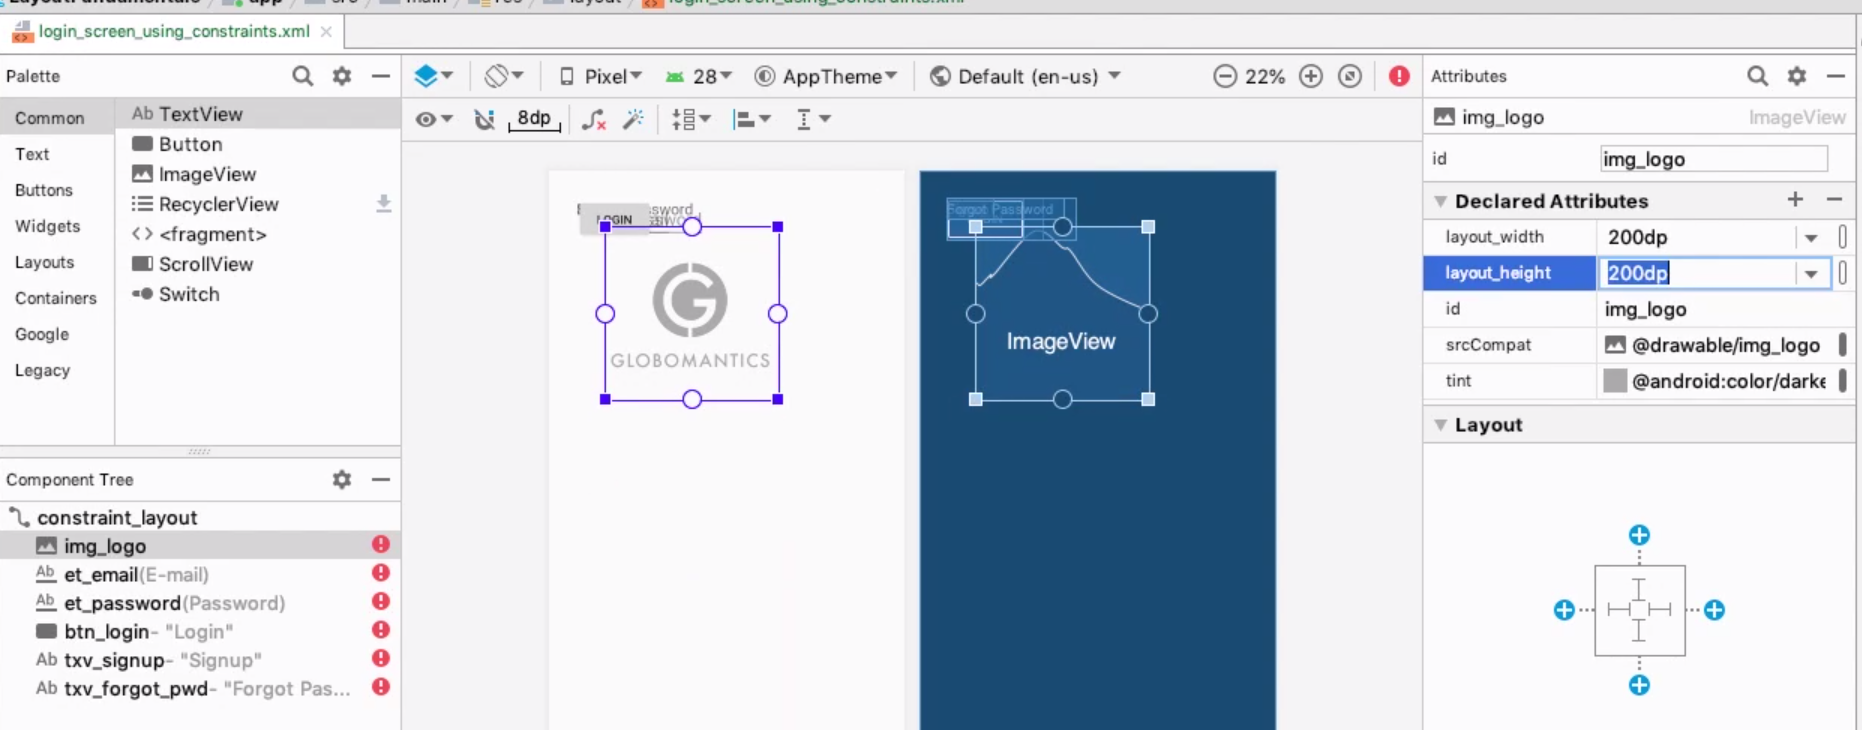Search attributes with the magnifier icon
This screenshot has height=730, width=1862.
click(x=1757, y=76)
